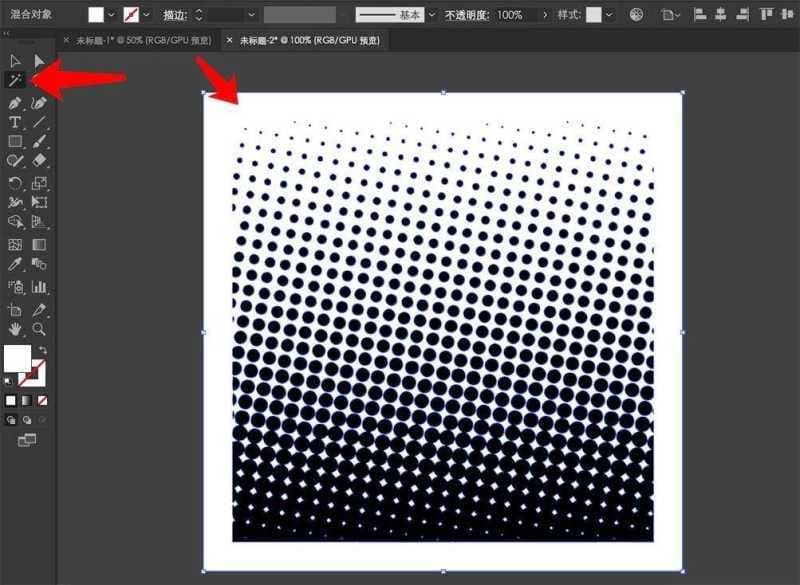
Task: Choose the Rectangle tool
Action: (15, 141)
